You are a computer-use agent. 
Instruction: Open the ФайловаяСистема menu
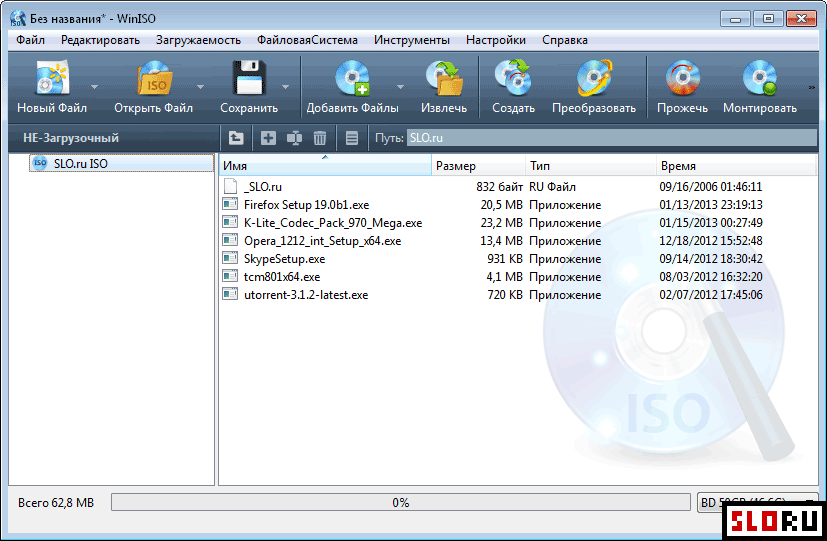(307, 40)
